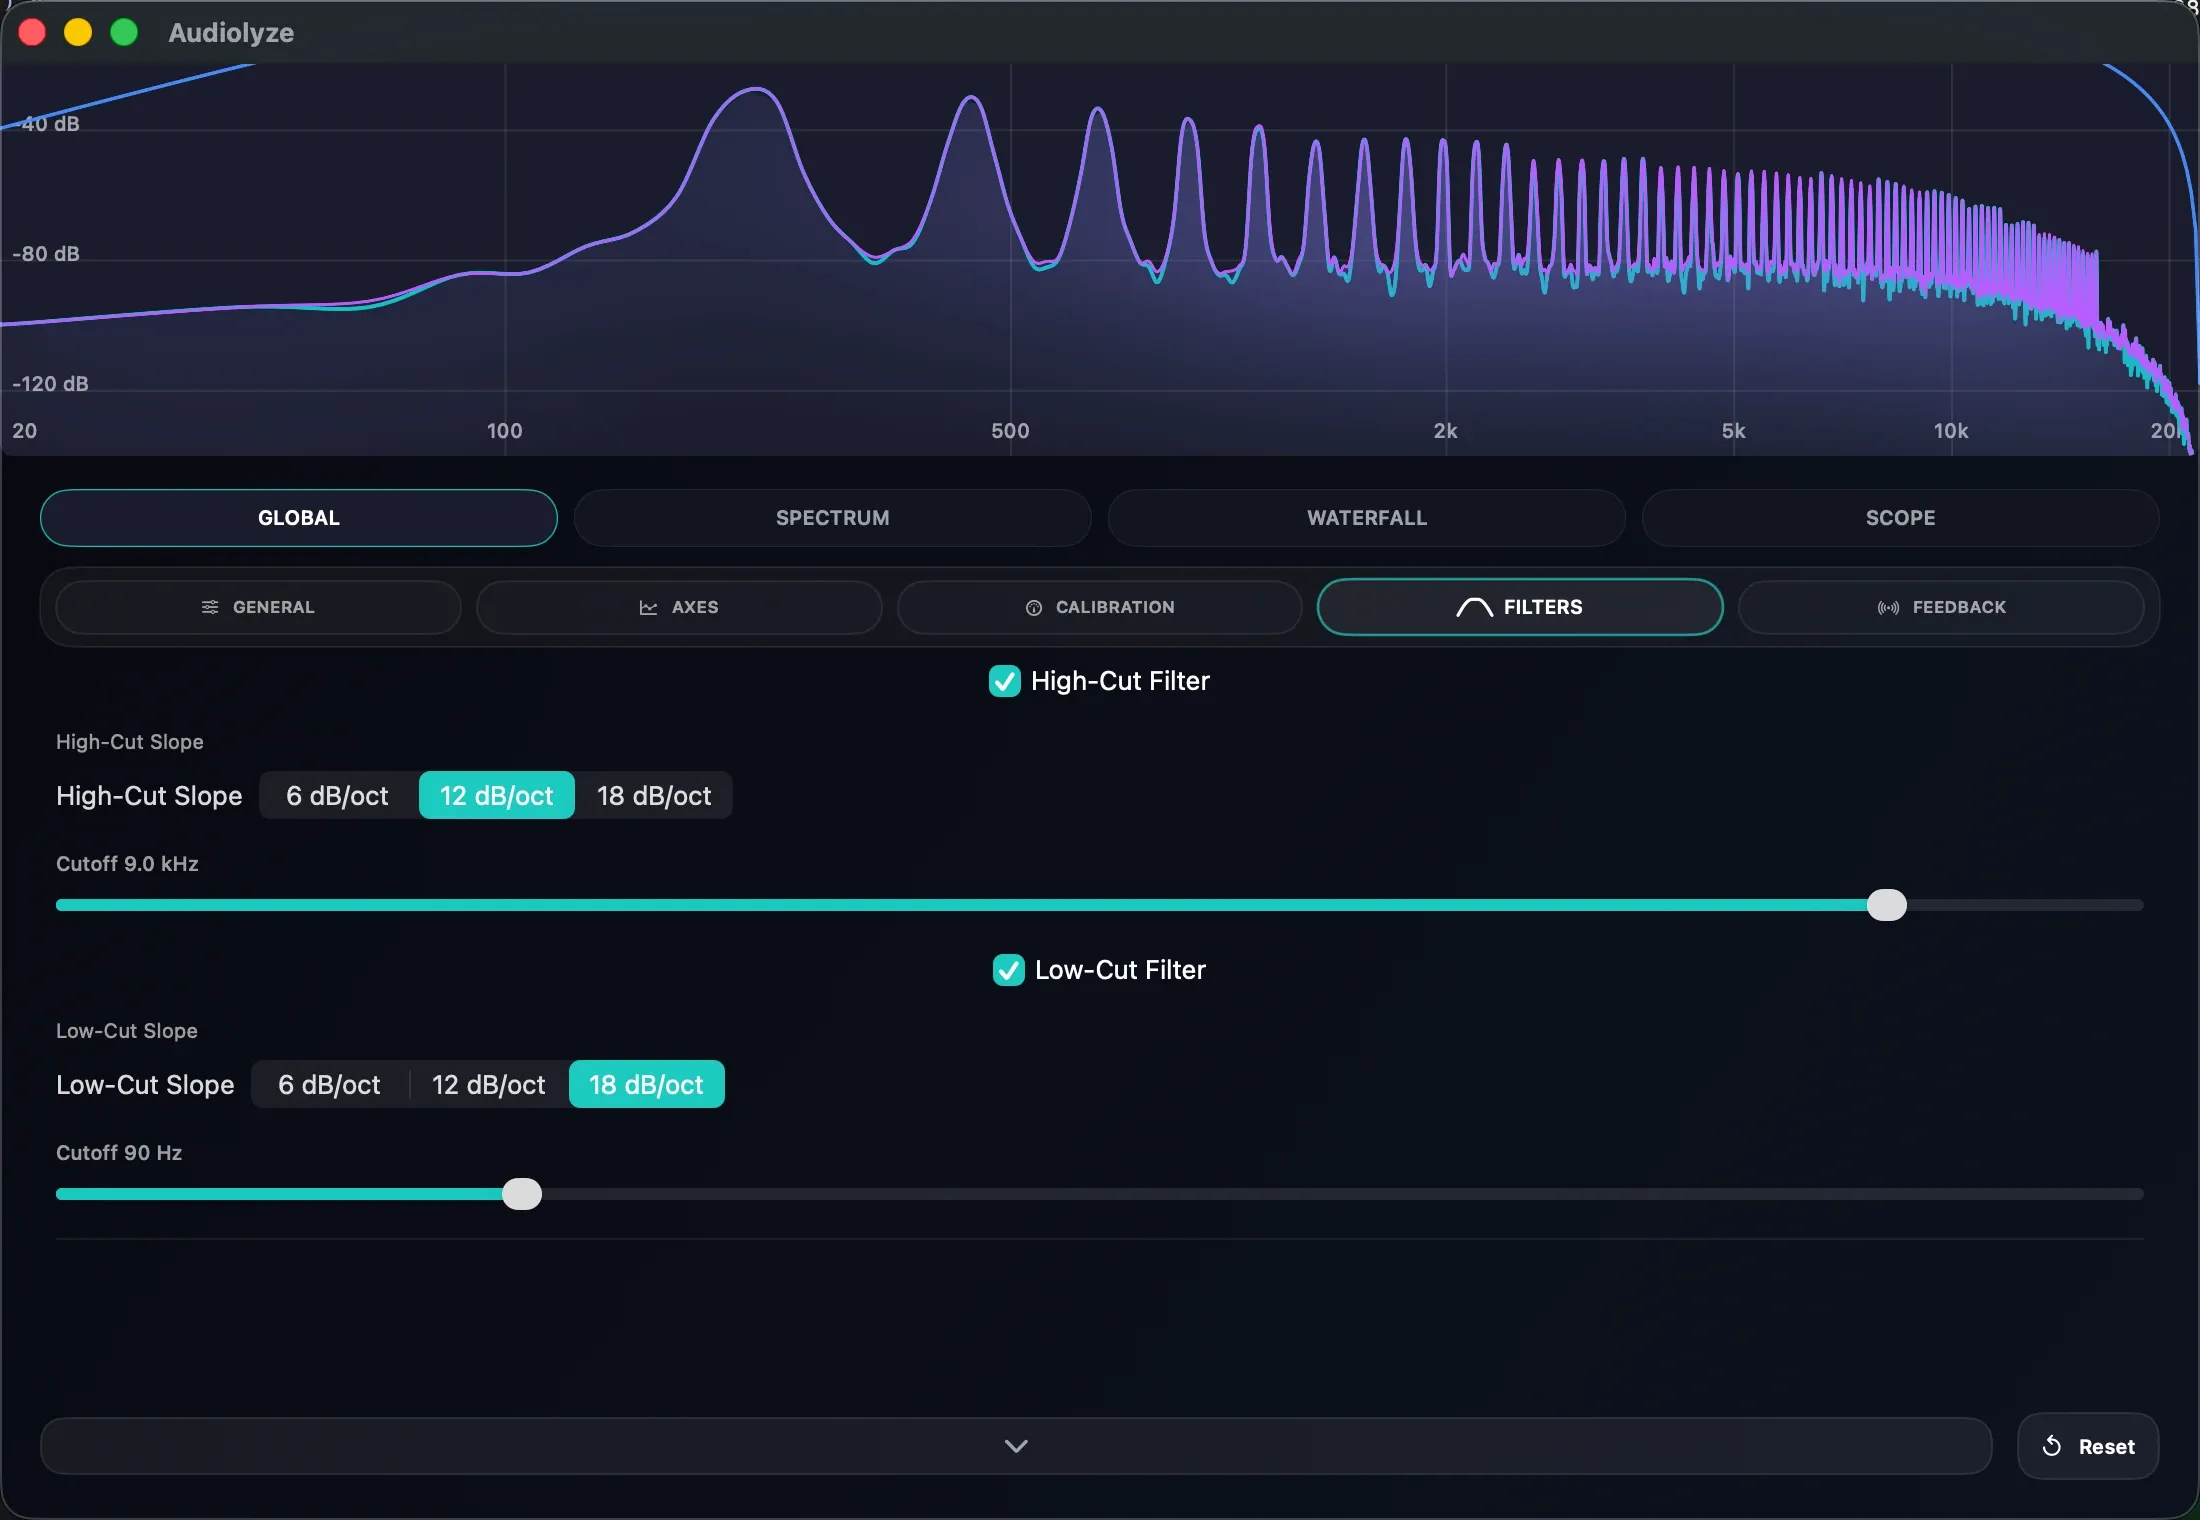Uncheck the High-Cut Filter checkbox
The width and height of the screenshot is (2200, 1520).
(1005, 681)
